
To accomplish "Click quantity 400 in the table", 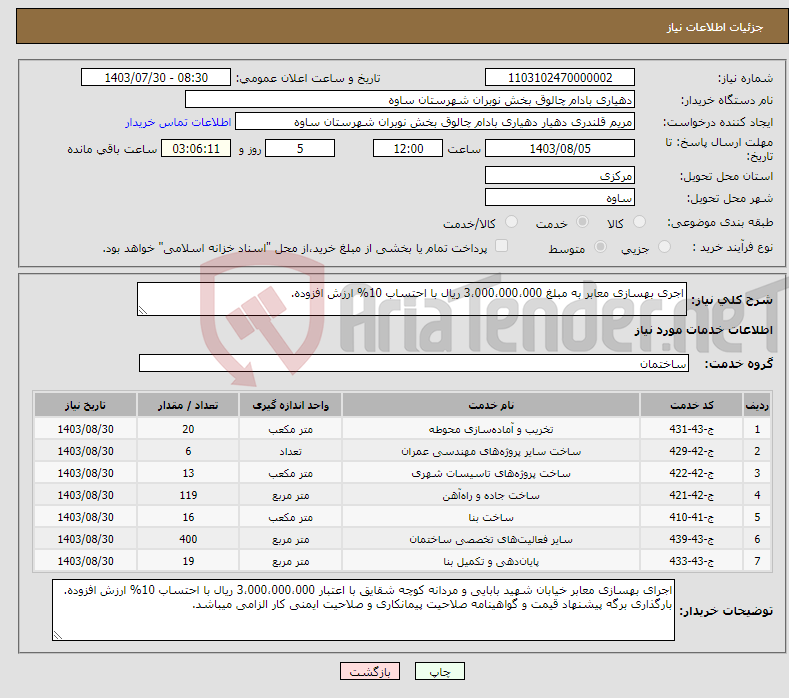I will click(x=188, y=539).
